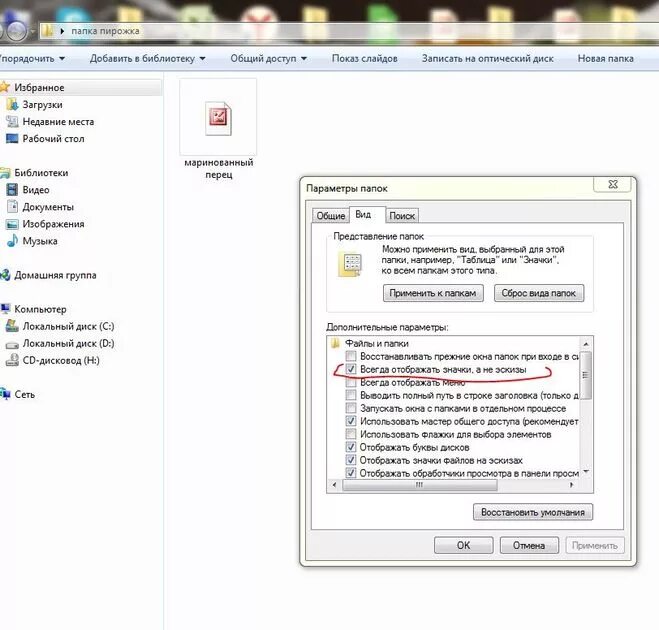Image resolution: width=659 pixels, height=630 pixels.
Task: Toggle Отображать обработчики просмотра checkbox
Action: point(351,473)
